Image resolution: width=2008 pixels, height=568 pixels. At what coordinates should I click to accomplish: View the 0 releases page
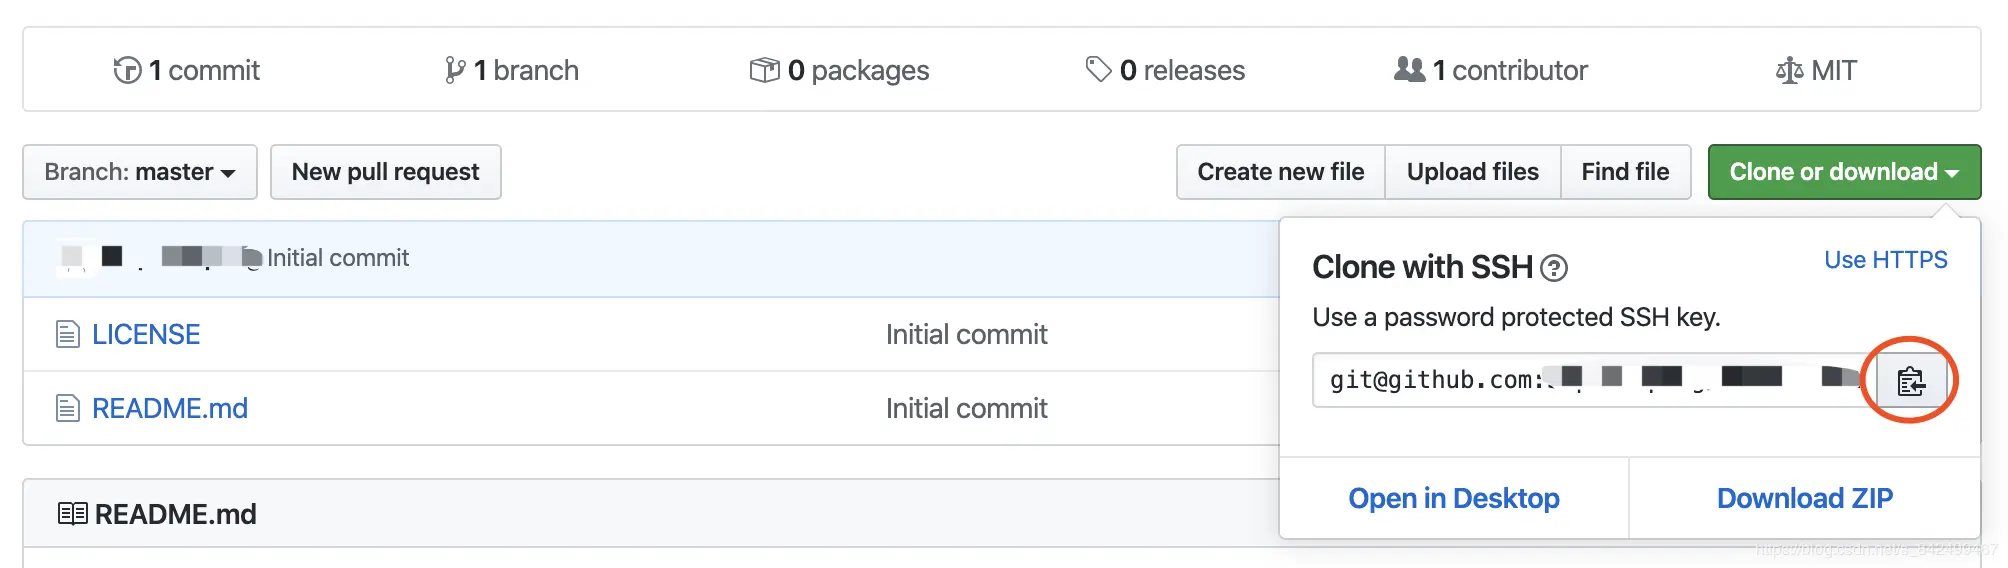coord(1165,70)
